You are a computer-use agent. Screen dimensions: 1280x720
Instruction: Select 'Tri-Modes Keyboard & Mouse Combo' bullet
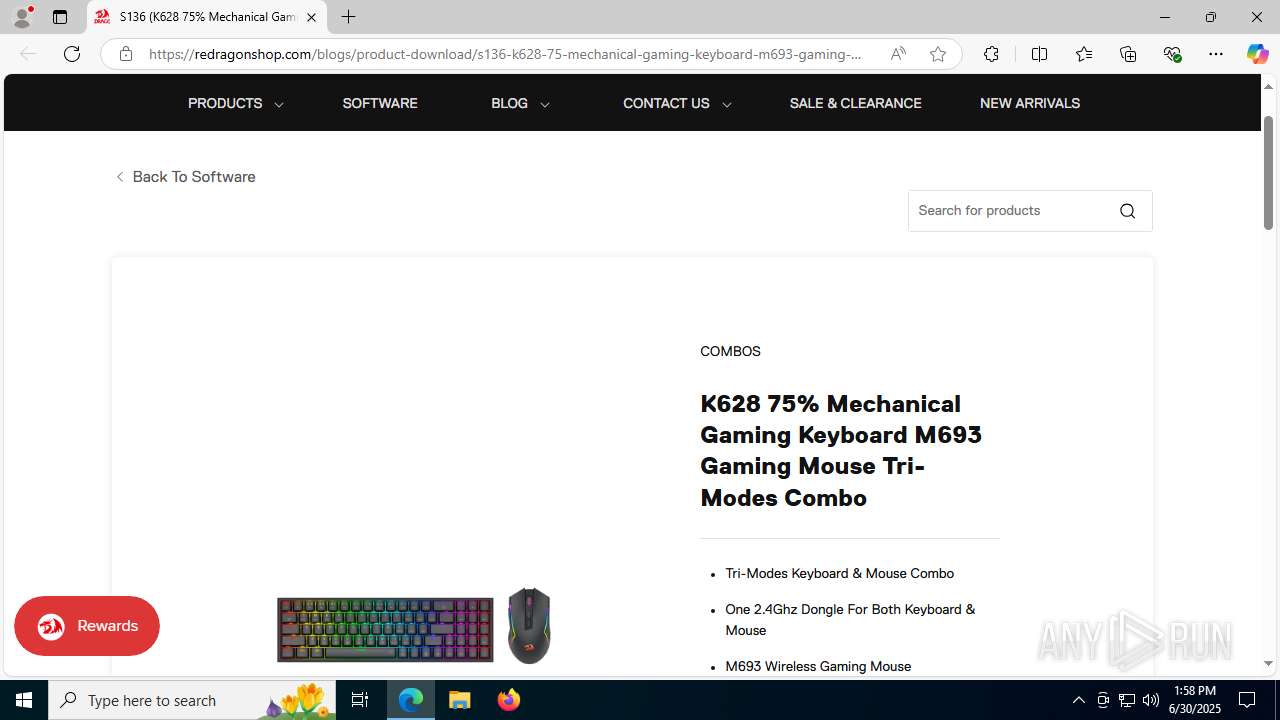[839, 573]
